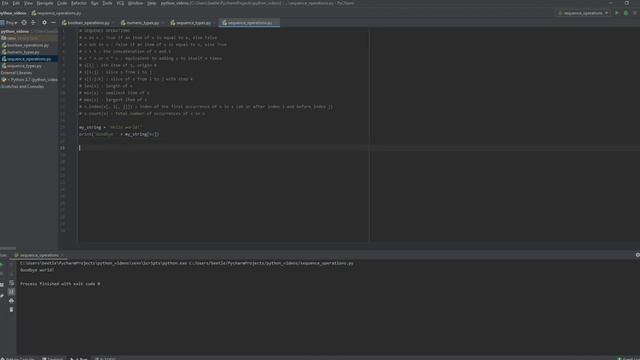
Task: Switch to numeric_types.py editor tab
Action: pyautogui.click(x=141, y=23)
